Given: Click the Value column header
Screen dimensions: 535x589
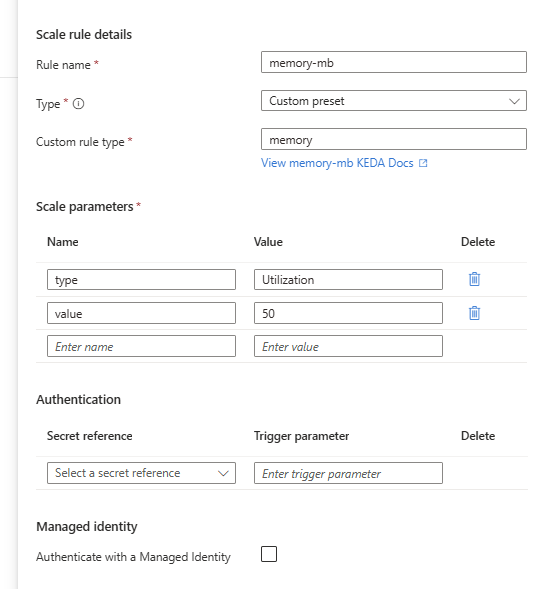Looking at the screenshot, I should (268, 242).
